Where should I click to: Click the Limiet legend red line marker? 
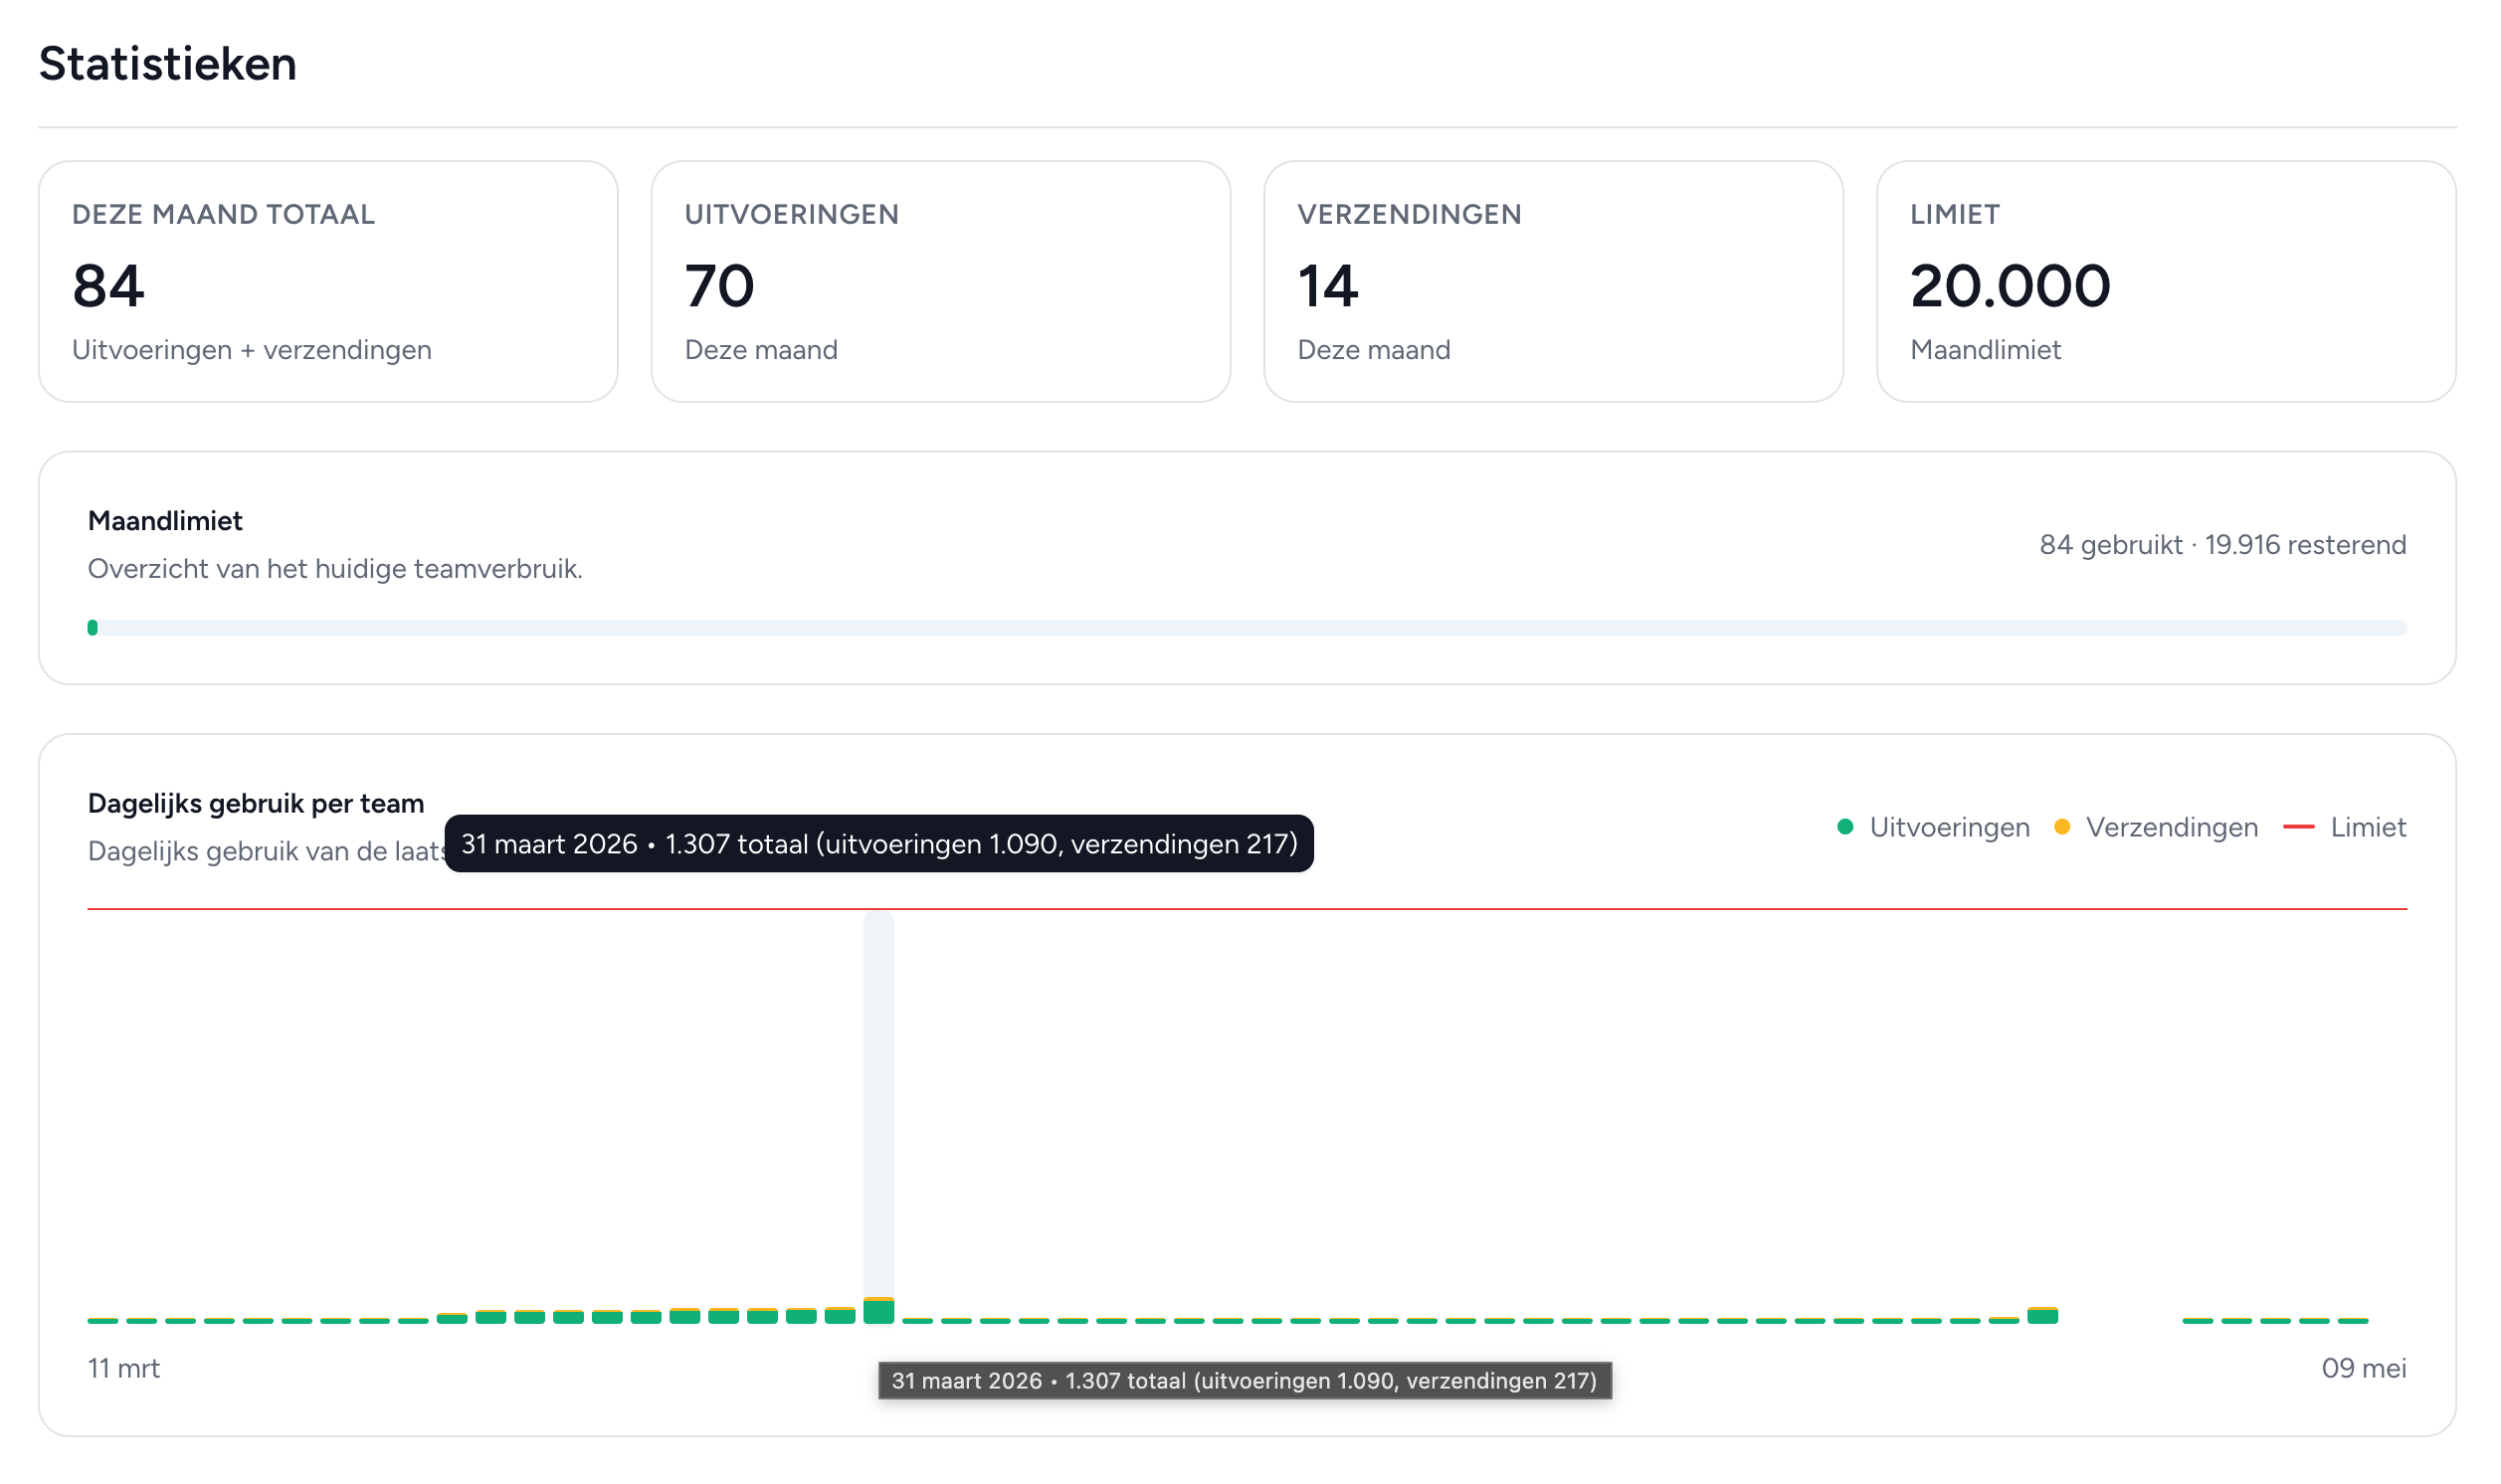coord(2300,827)
